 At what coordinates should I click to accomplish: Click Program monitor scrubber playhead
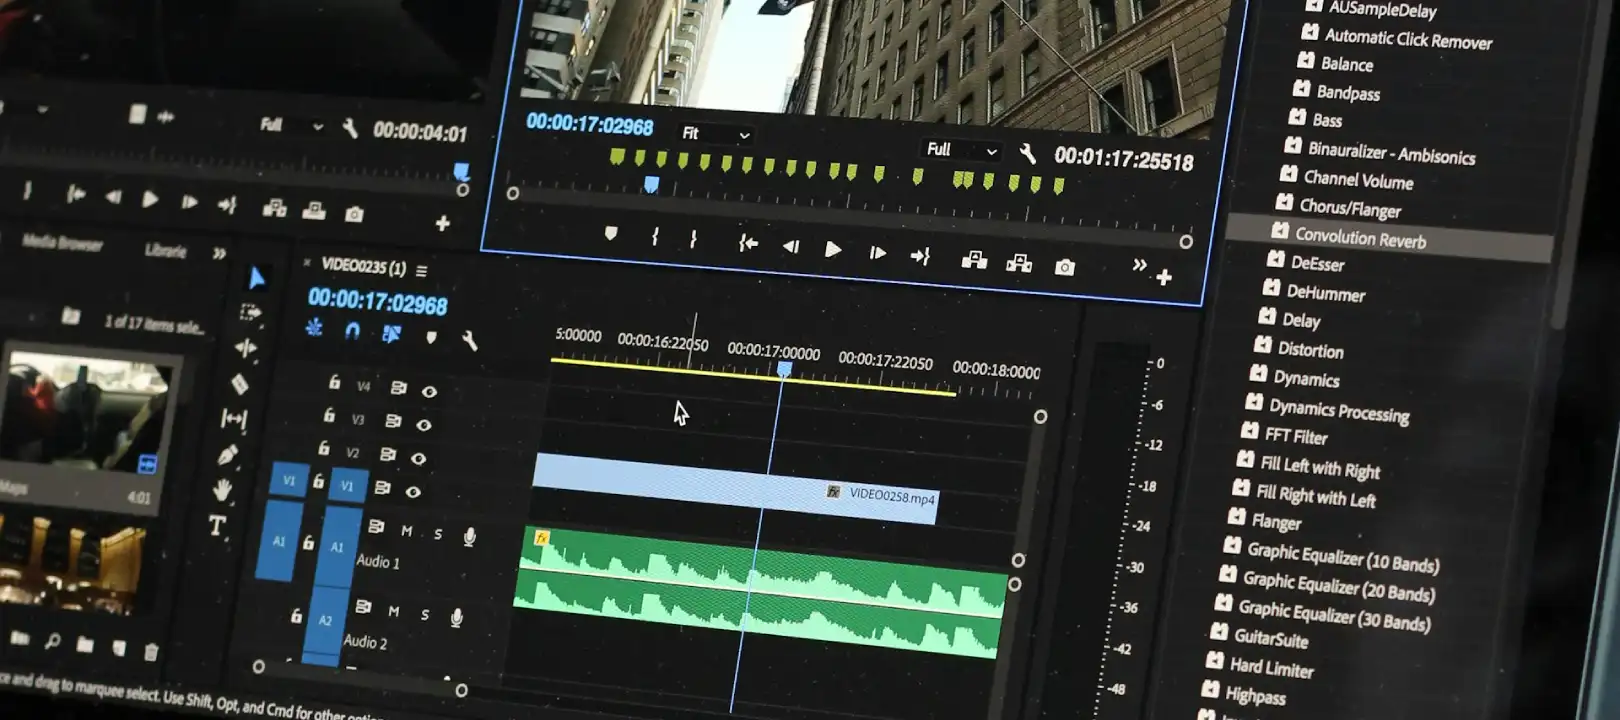click(x=652, y=185)
